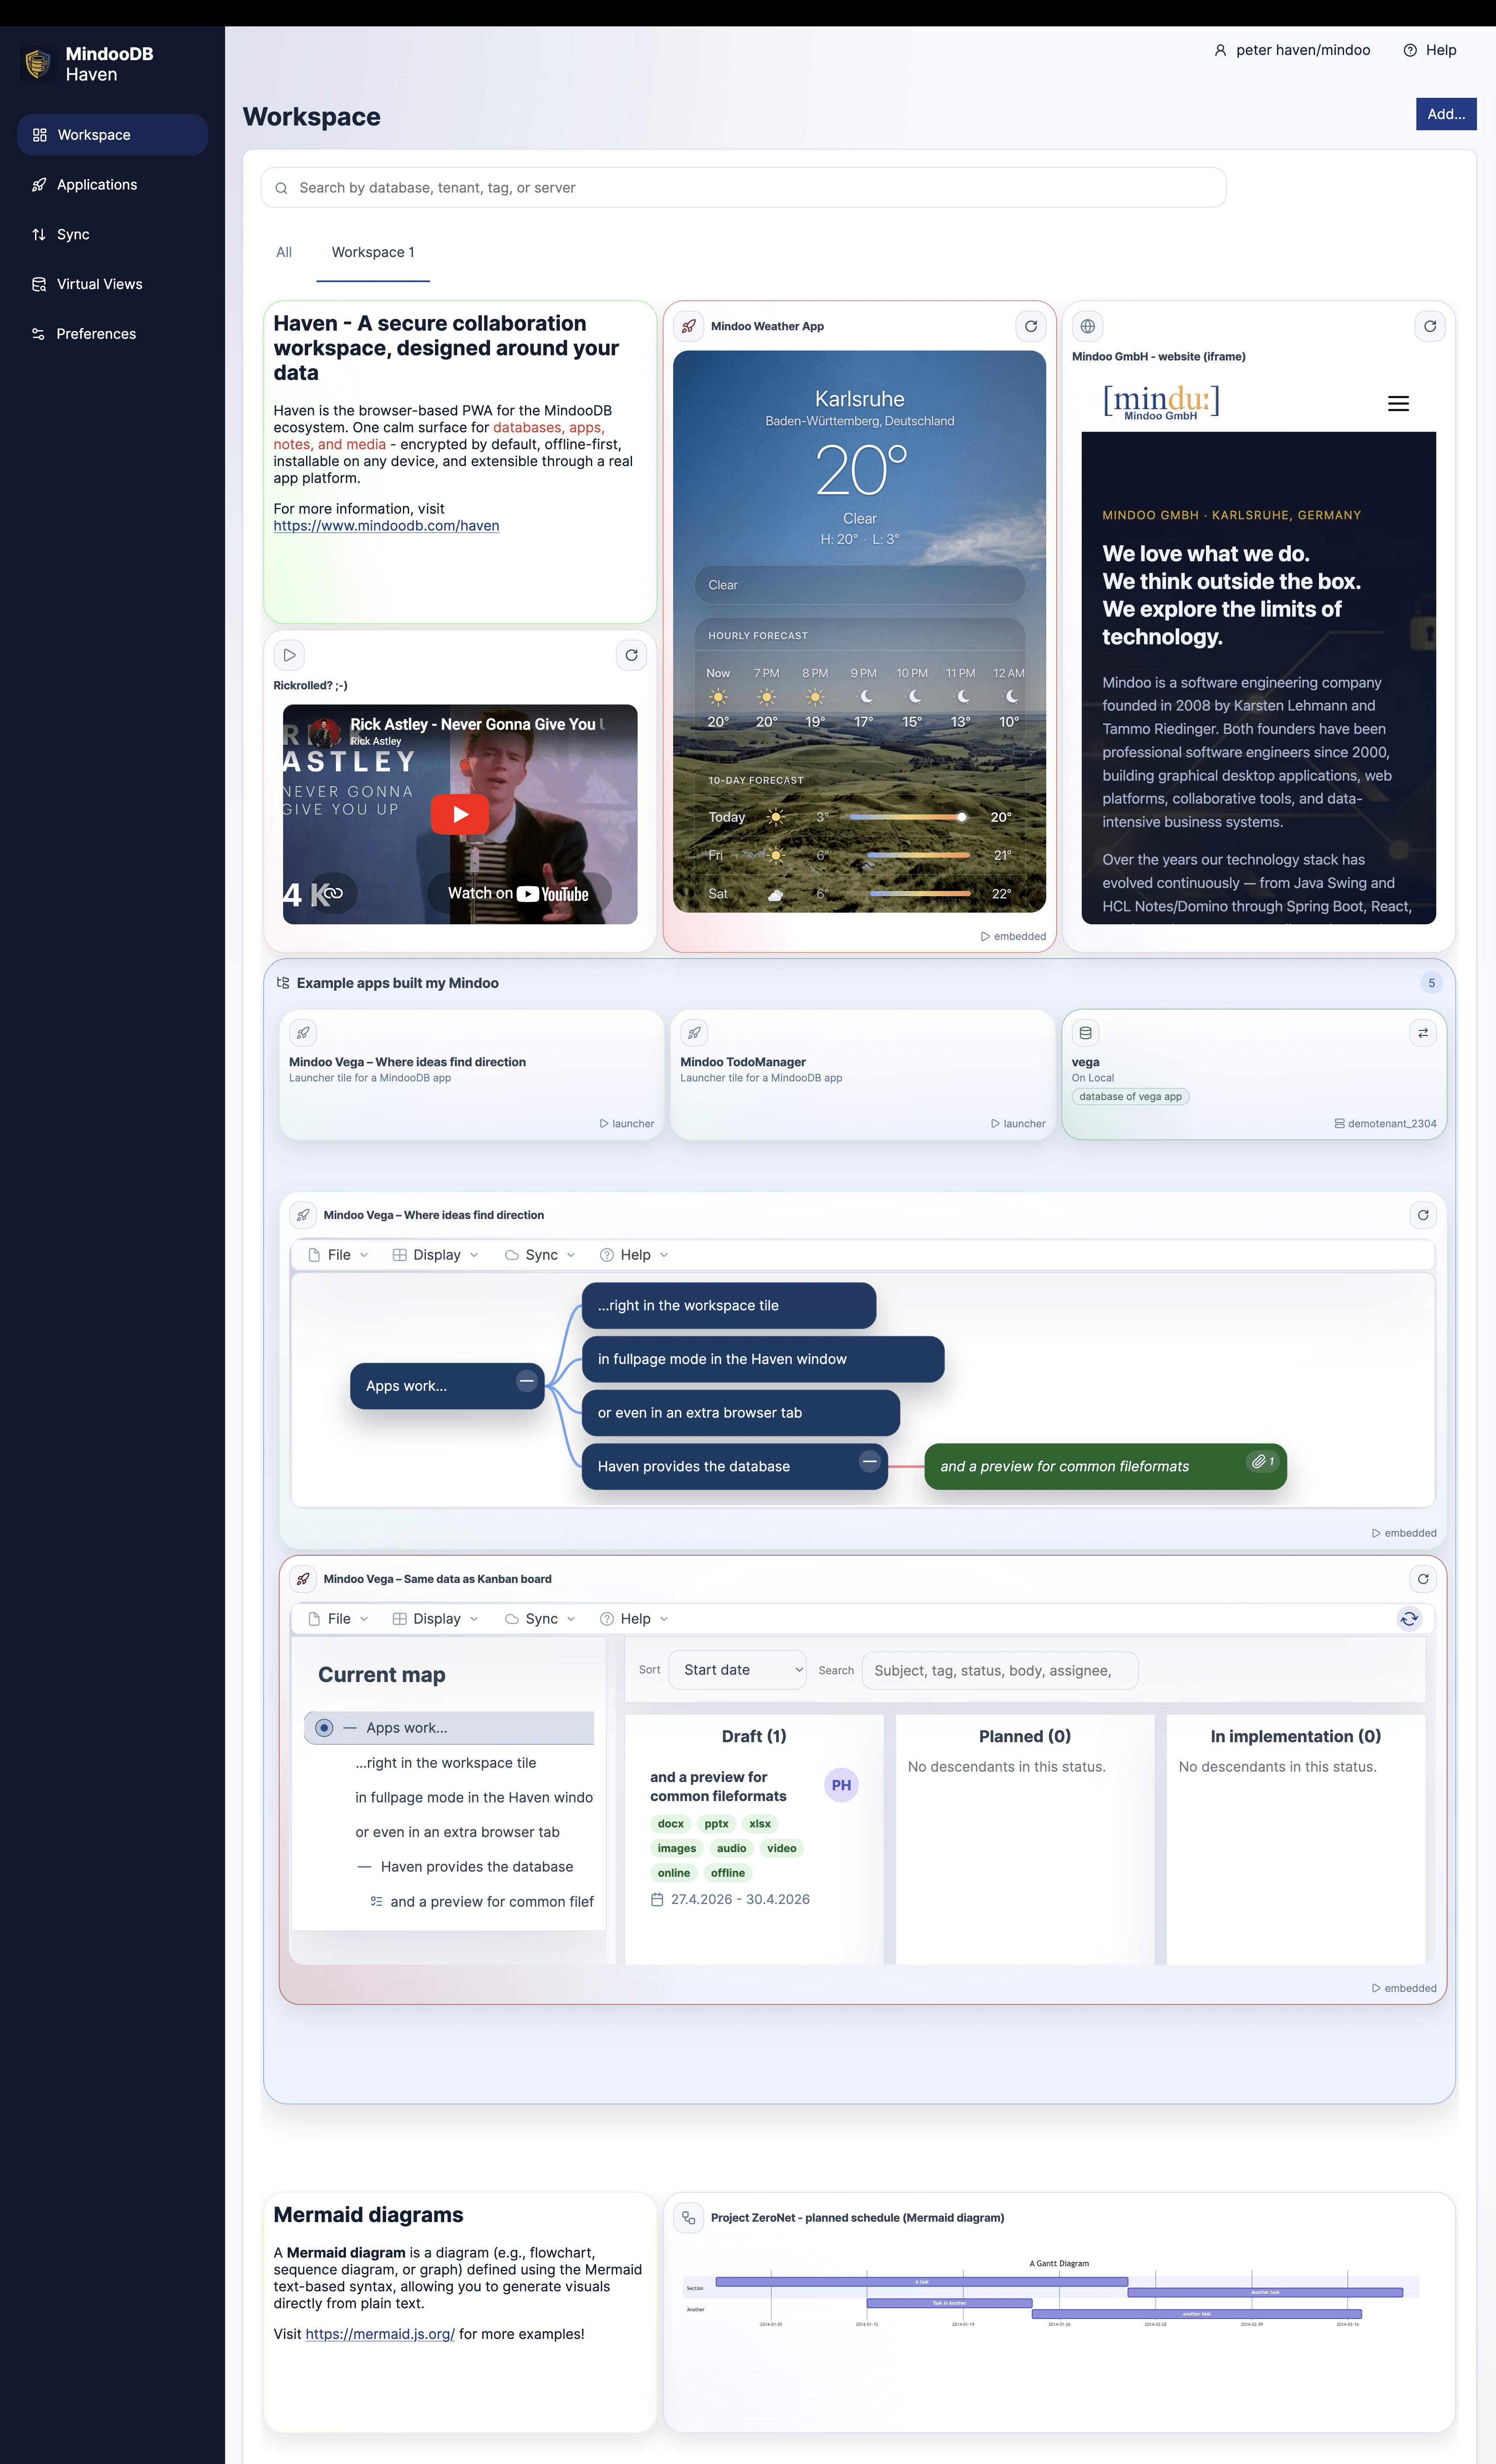This screenshot has height=2464, width=1496.
Task: Open Sync menu in Vega mindmap app
Action: [540, 1255]
